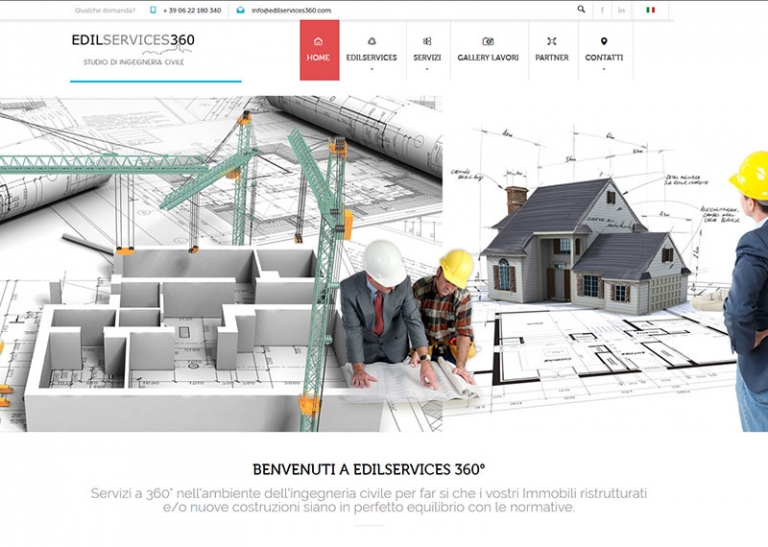Click the grid icon above SERVIZI
The image size is (768, 547).
427,41
